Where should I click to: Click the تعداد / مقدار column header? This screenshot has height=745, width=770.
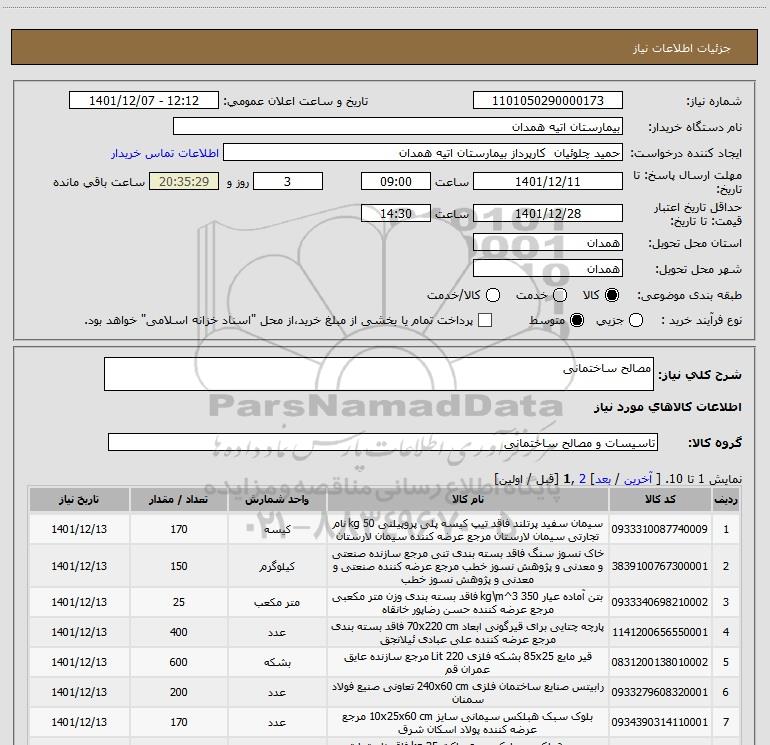pos(178,499)
